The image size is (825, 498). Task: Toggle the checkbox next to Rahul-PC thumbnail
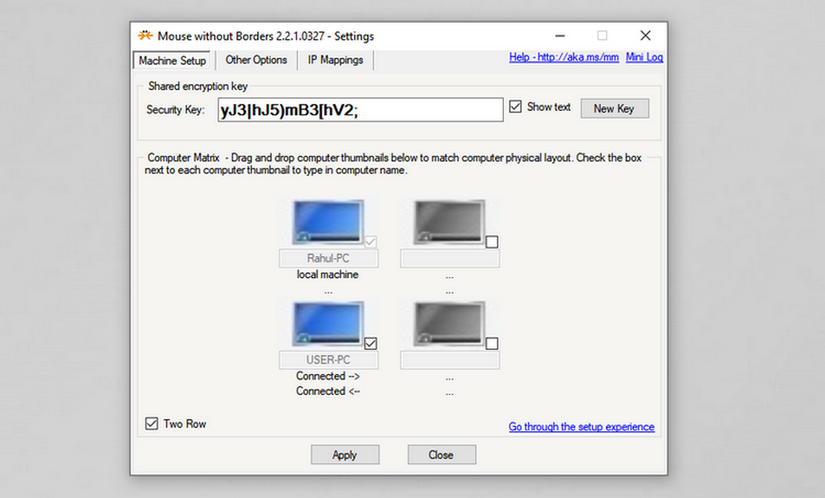click(370, 242)
